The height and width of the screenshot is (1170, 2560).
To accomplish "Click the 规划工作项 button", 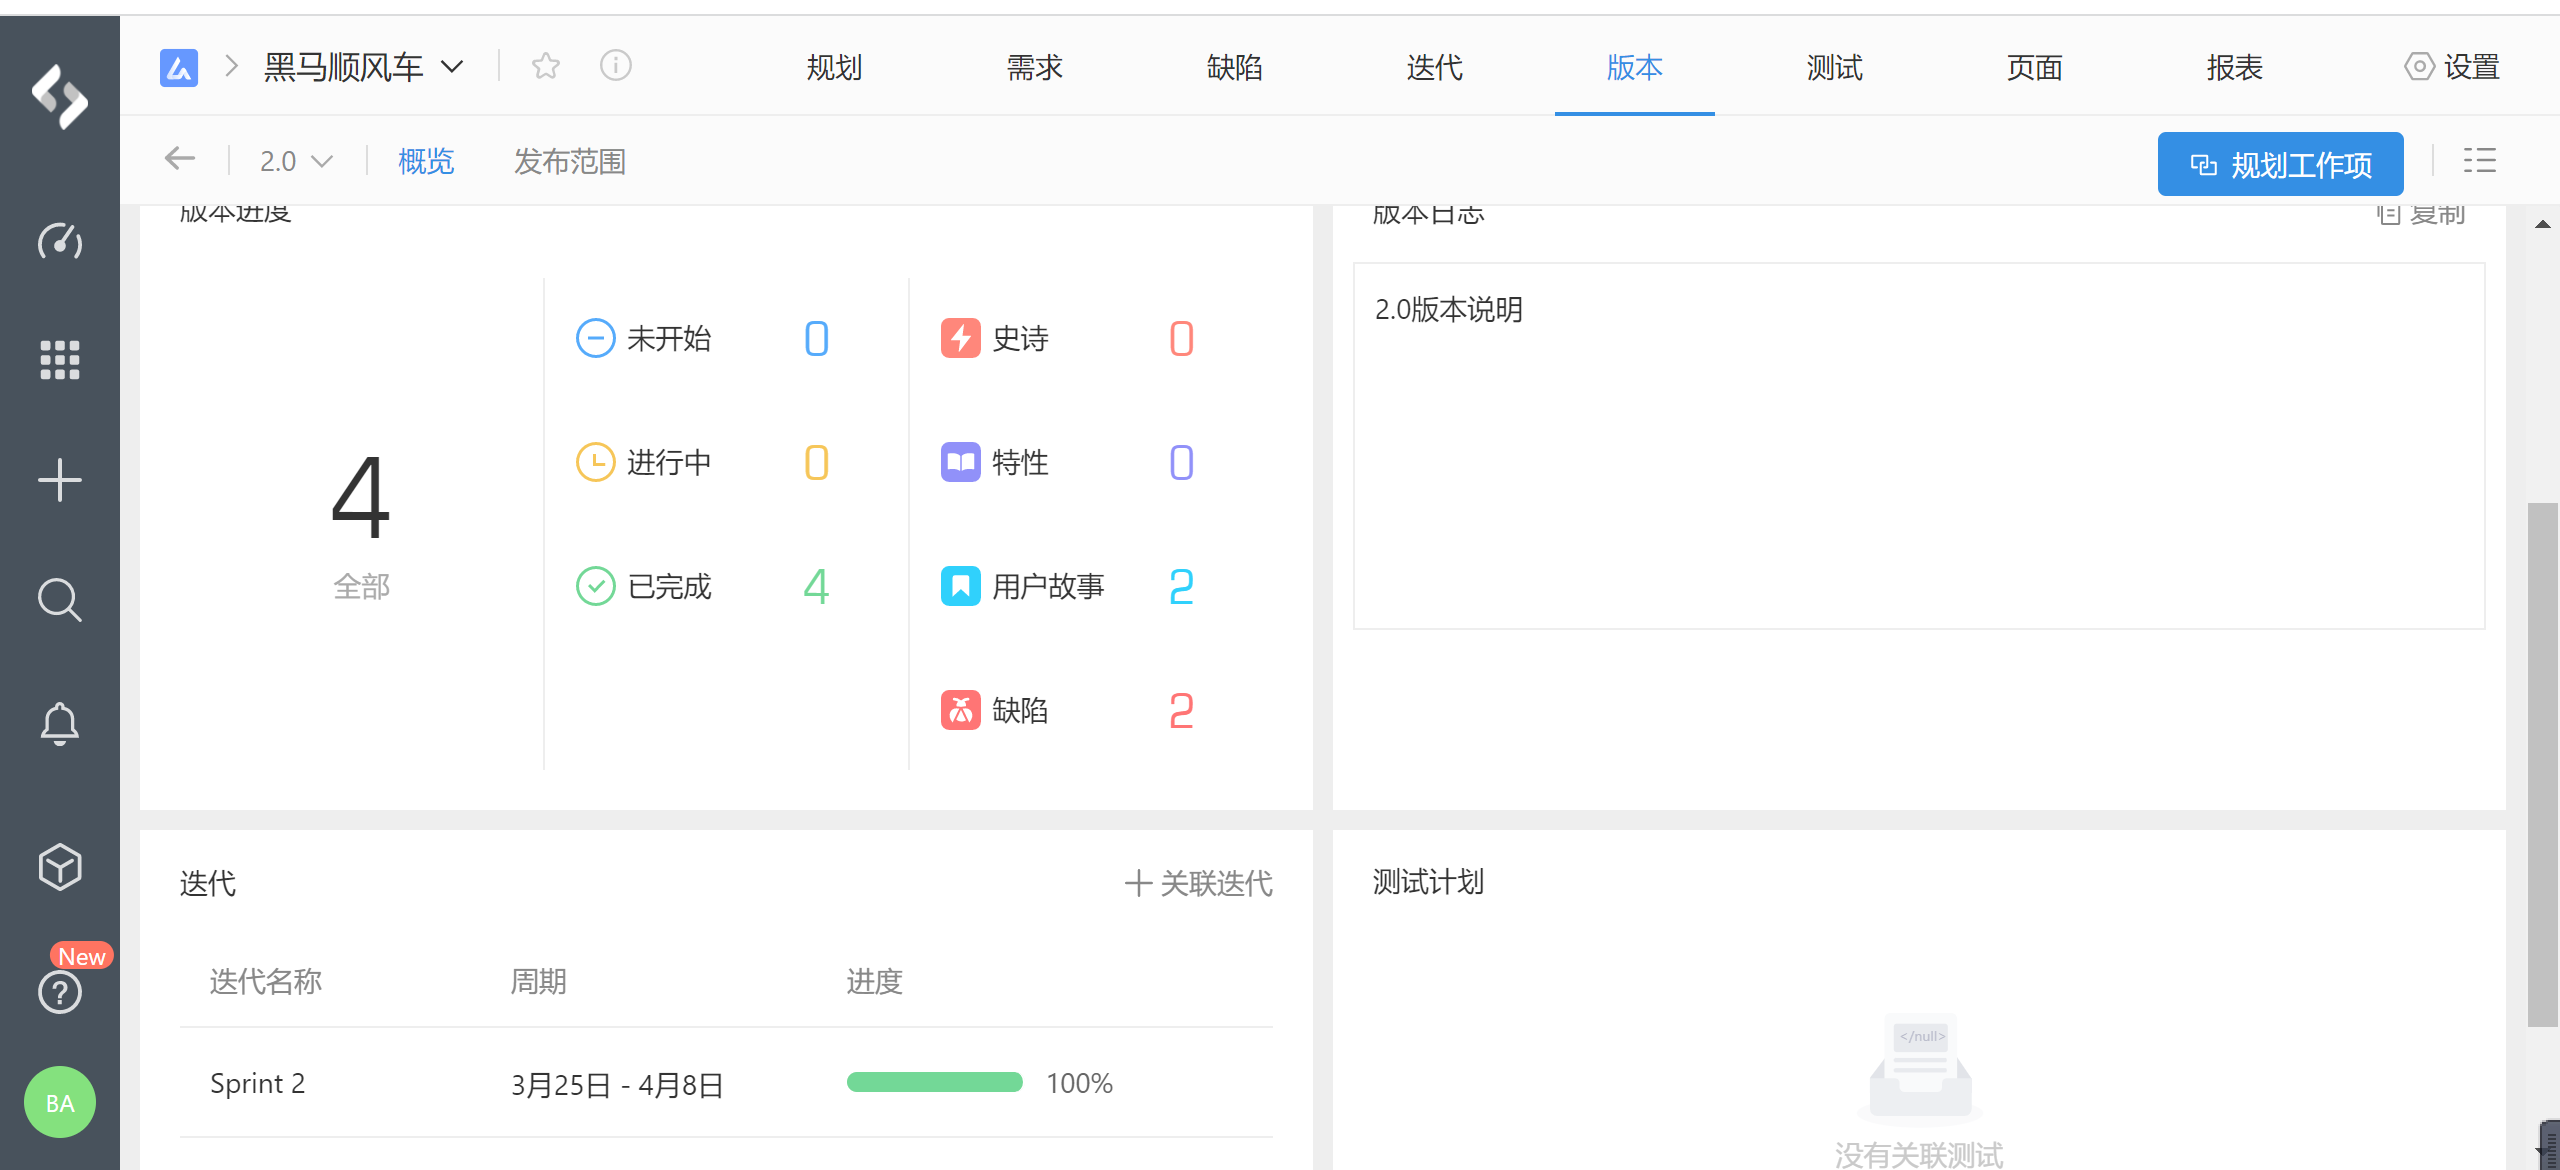I will (2280, 164).
